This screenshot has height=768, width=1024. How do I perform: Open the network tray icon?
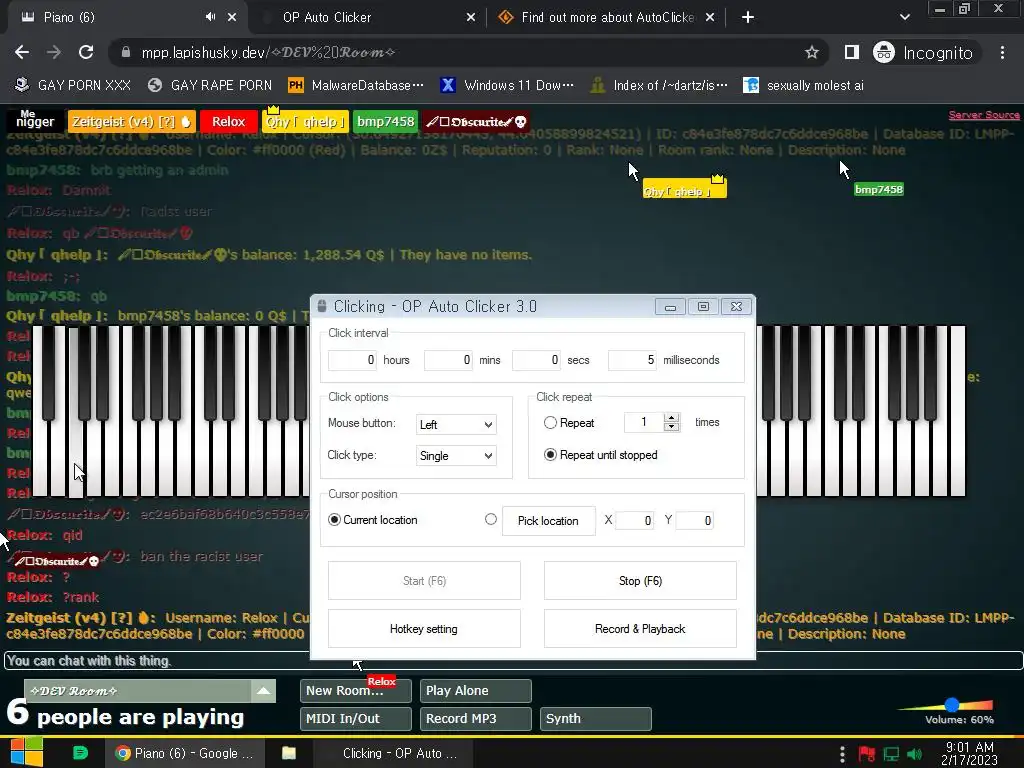tap(891, 754)
